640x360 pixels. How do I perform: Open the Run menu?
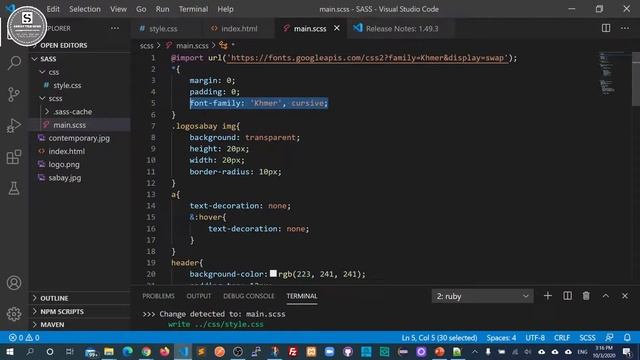point(162,9)
